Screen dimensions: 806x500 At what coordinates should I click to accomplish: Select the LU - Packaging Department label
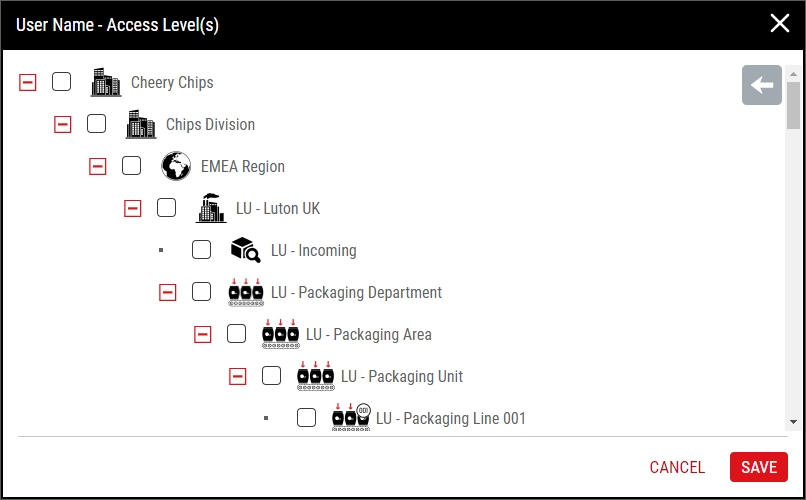coord(356,292)
